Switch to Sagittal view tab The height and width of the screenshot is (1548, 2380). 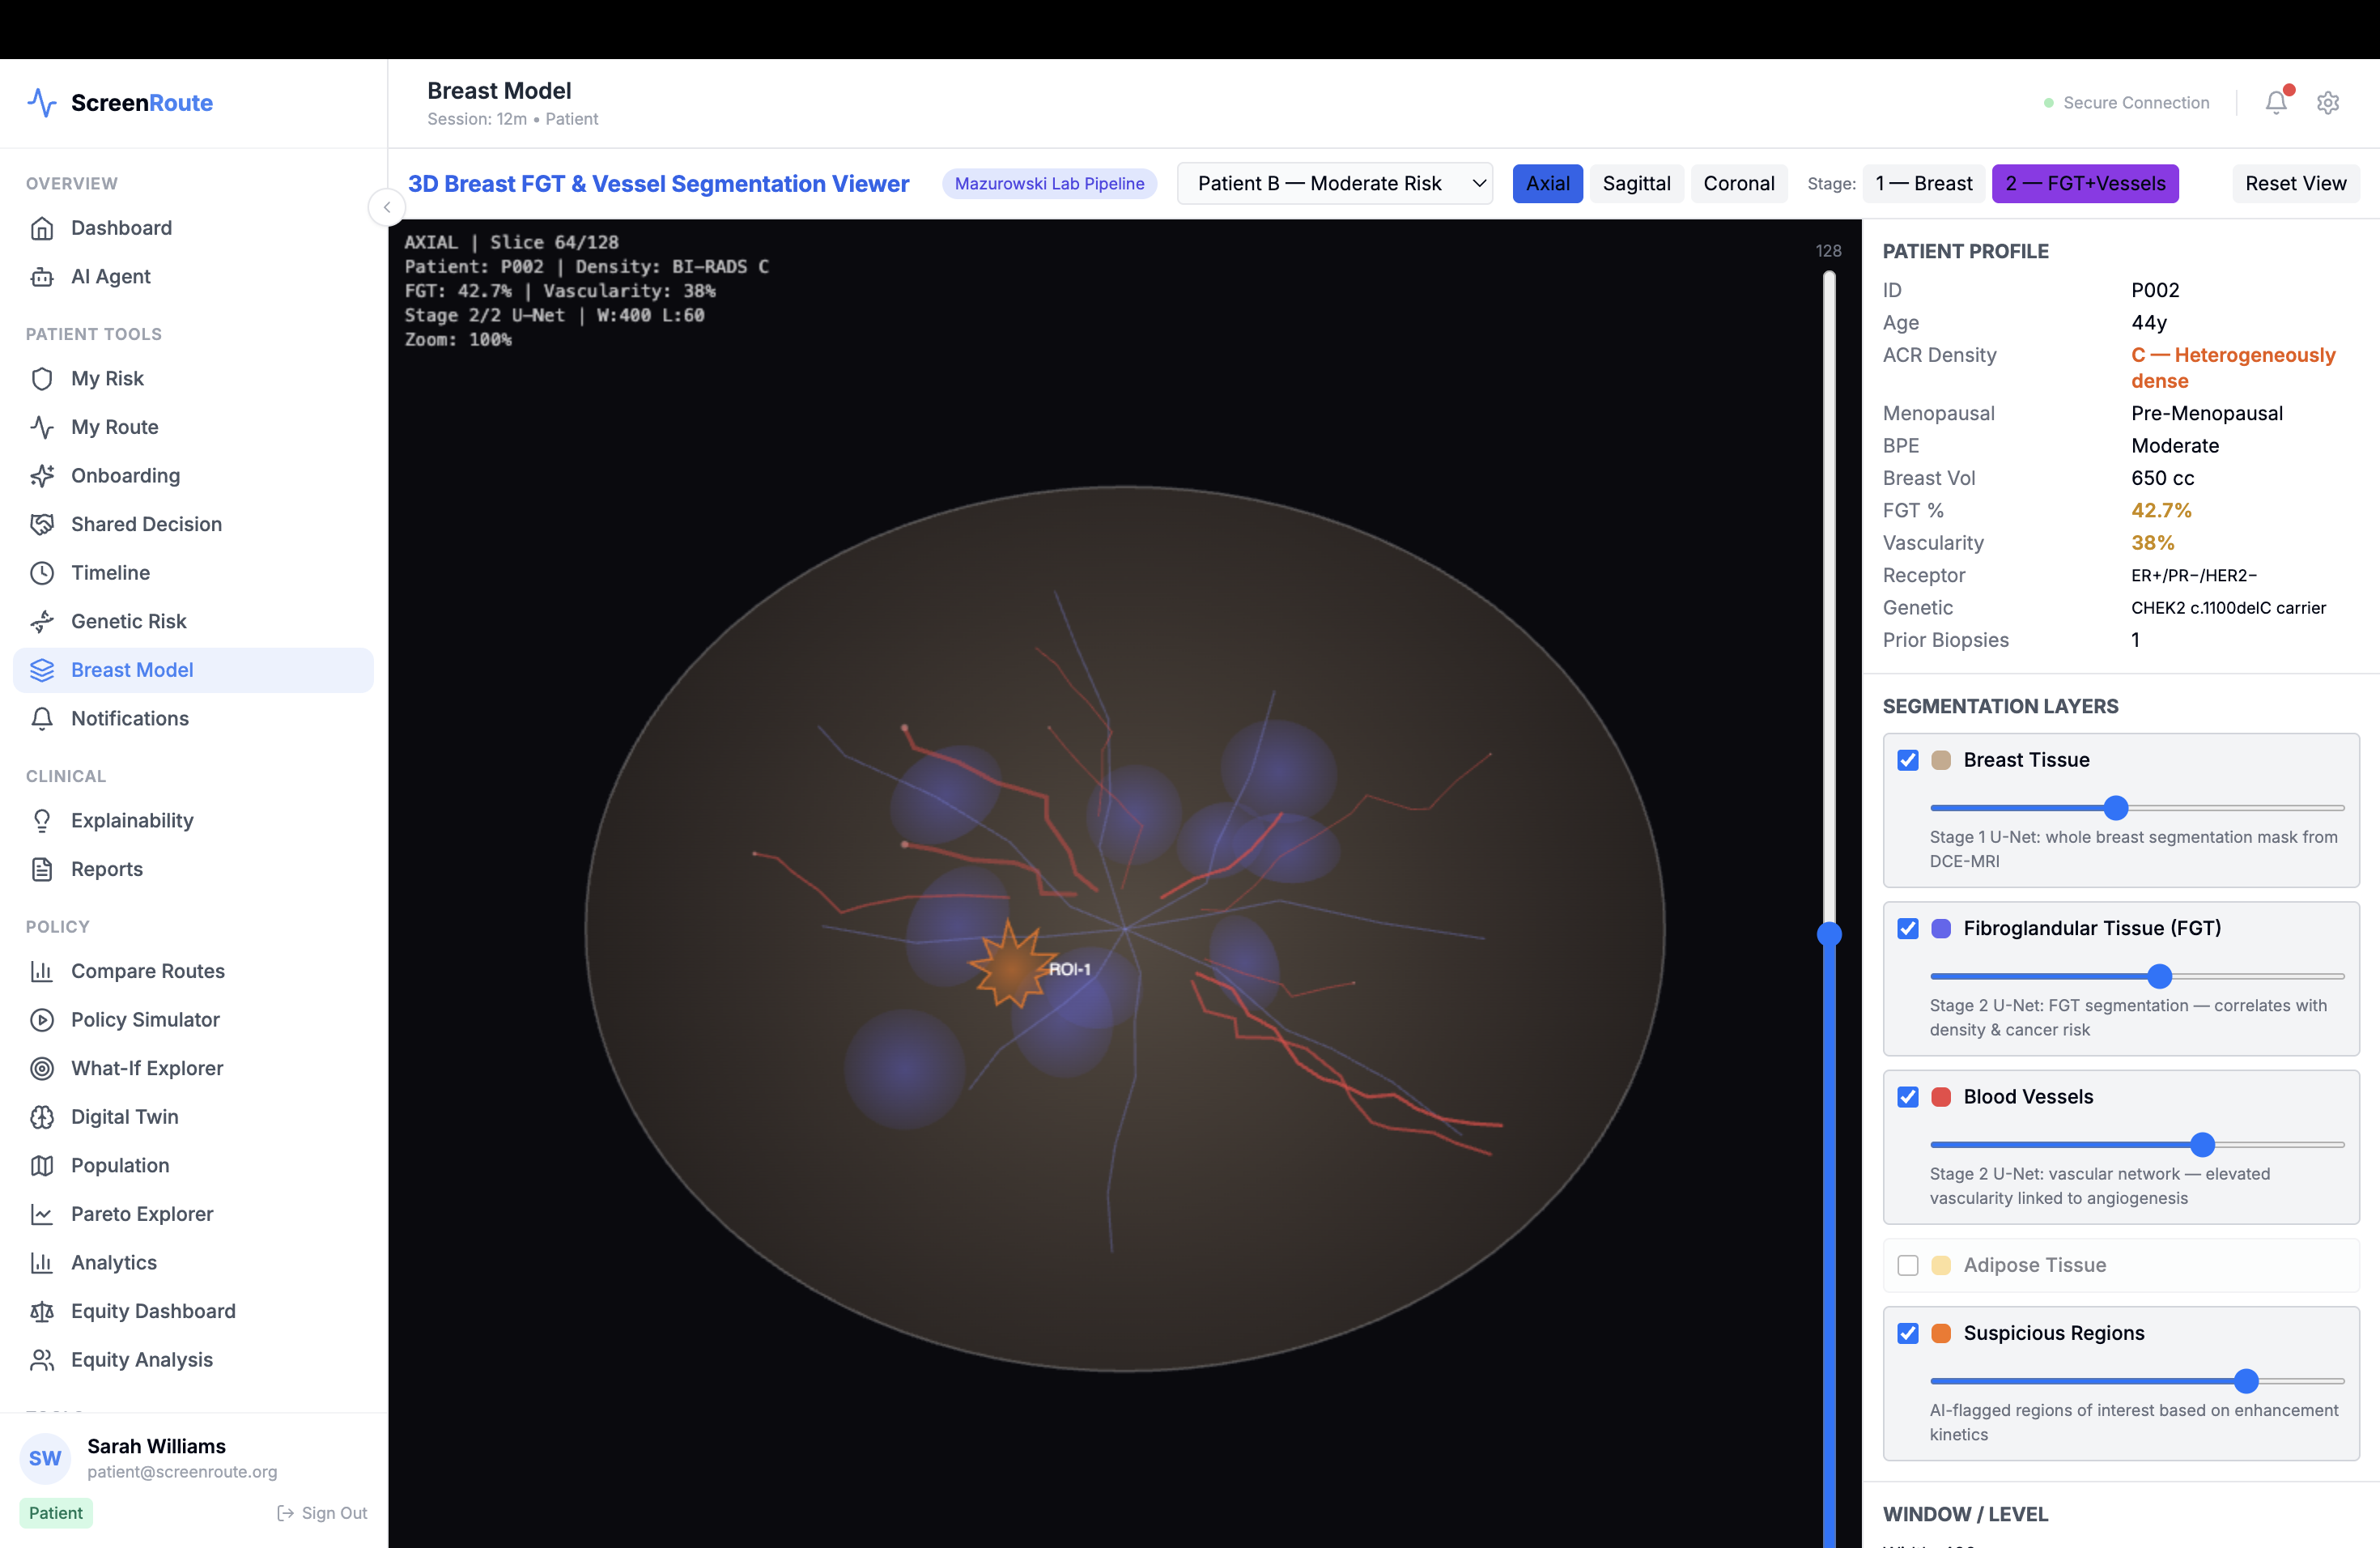(x=1636, y=183)
